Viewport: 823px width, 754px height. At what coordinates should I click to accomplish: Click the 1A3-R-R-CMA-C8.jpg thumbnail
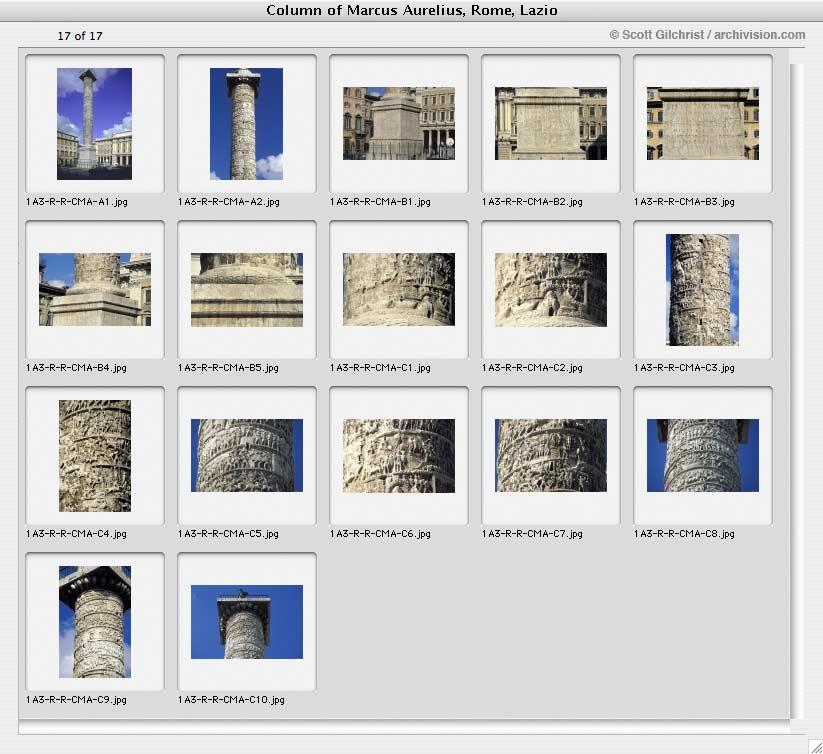coord(703,455)
